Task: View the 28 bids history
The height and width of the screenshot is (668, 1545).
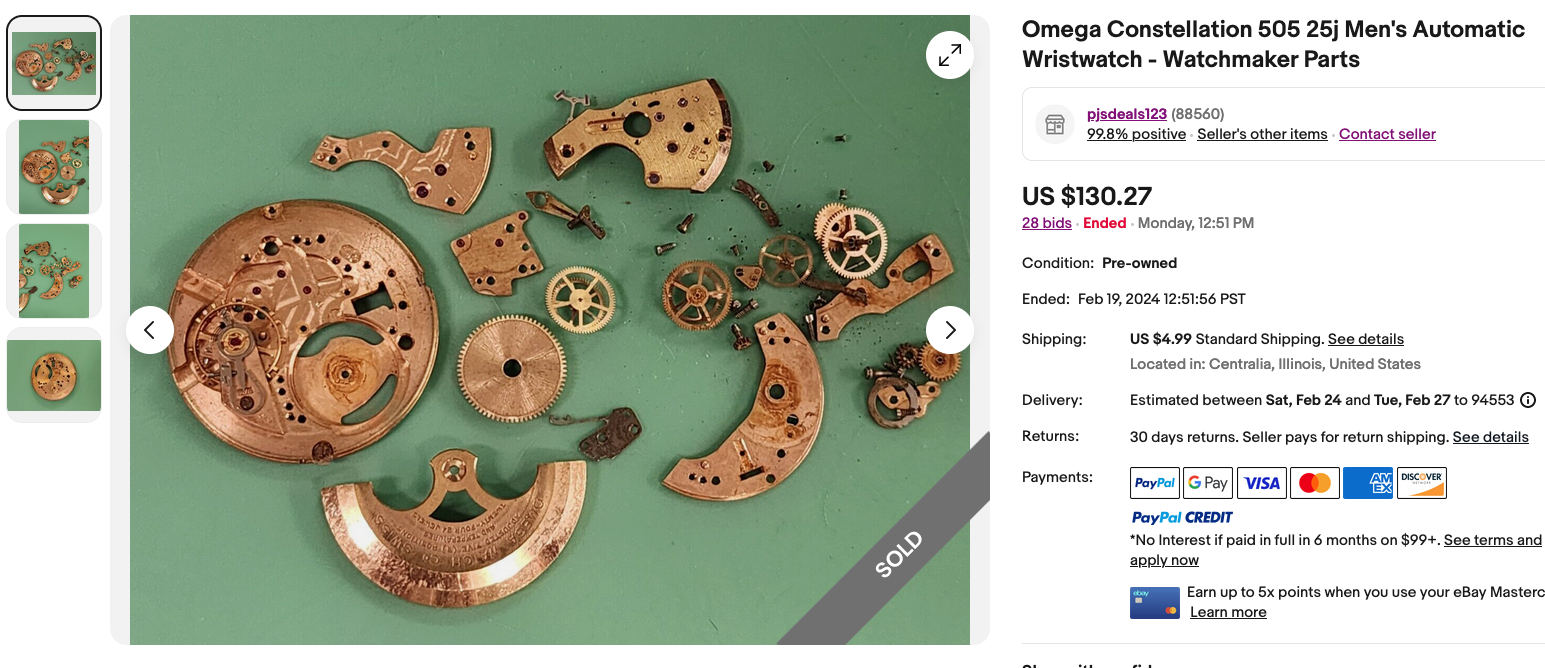Action: tap(1046, 223)
